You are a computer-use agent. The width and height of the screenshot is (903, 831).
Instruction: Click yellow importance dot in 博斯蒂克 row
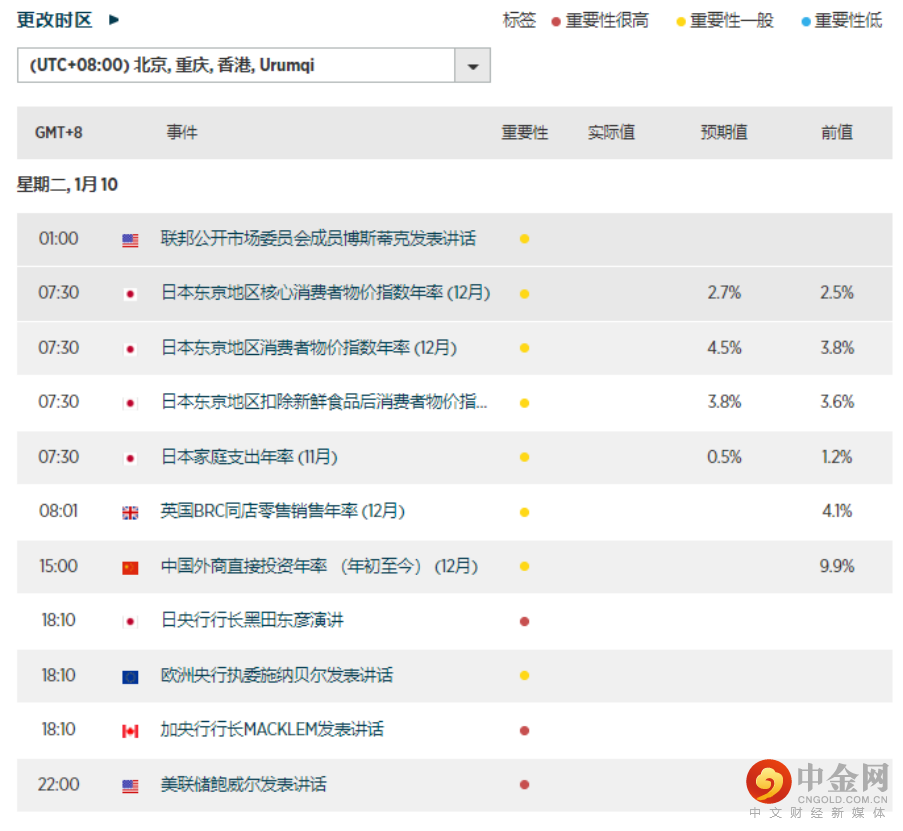coord(524,239)
